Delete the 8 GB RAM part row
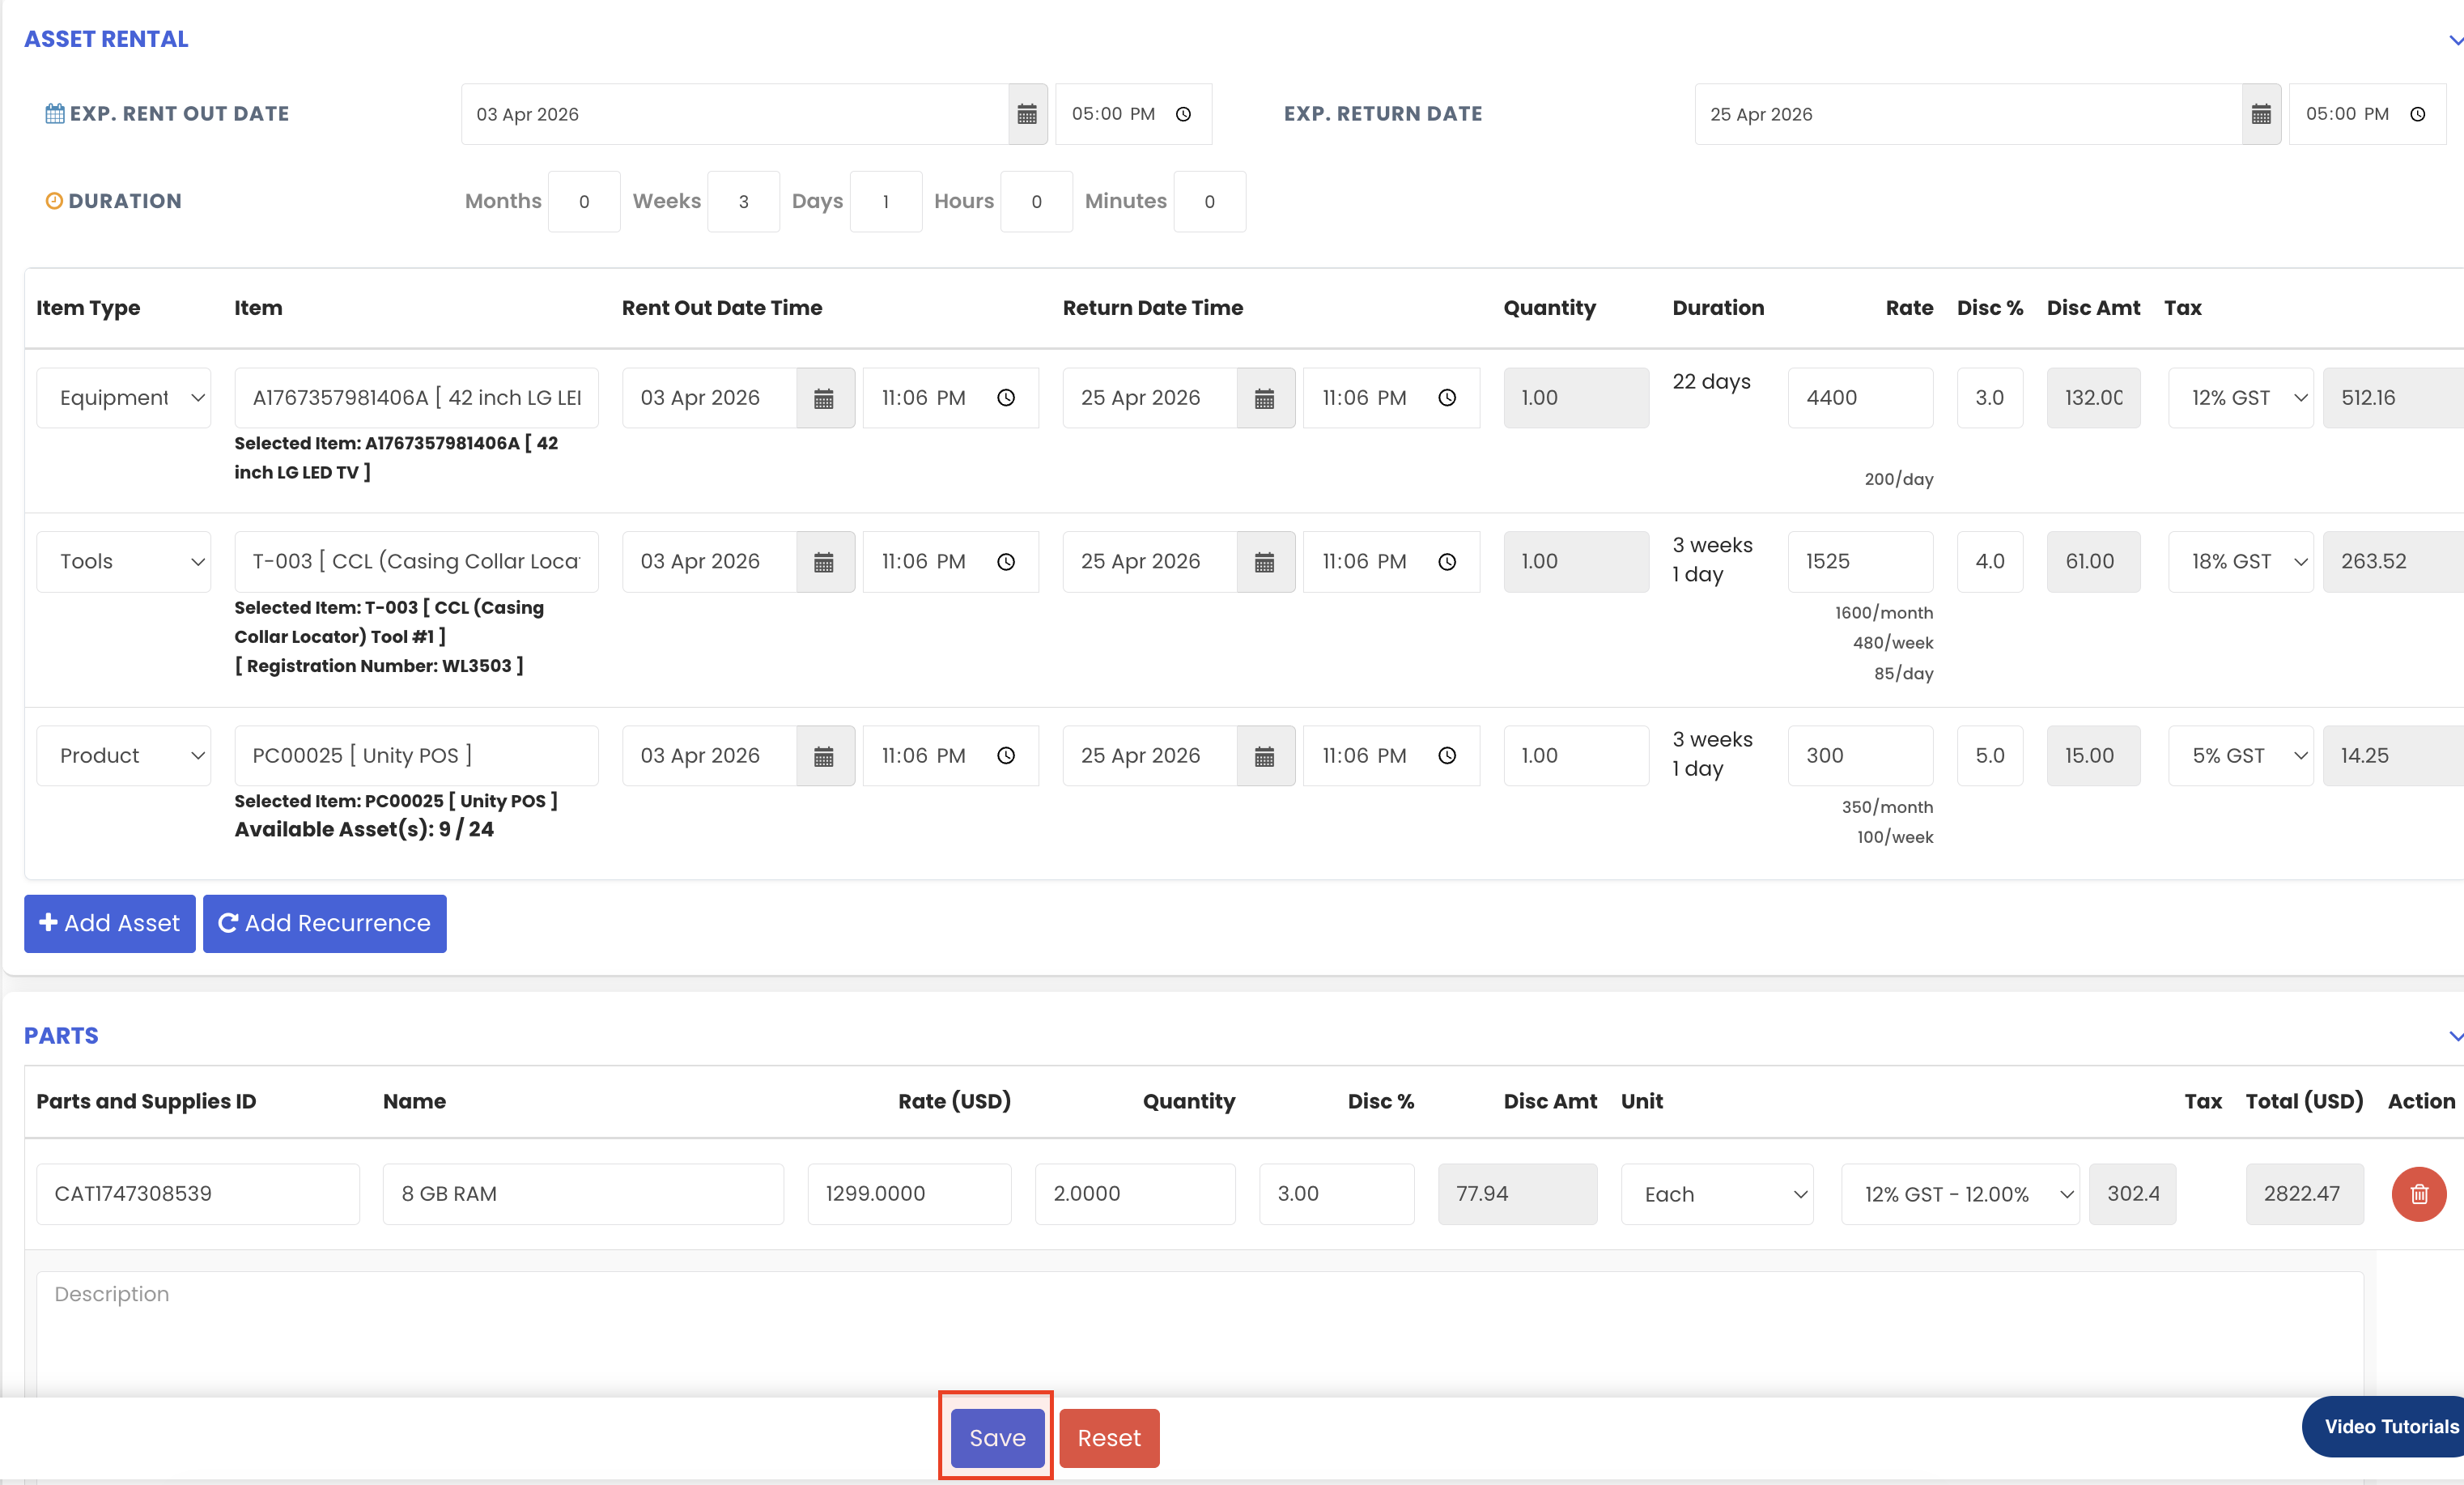Viewport: 2464px width, 1485px height. (x=2418, y=1193)
